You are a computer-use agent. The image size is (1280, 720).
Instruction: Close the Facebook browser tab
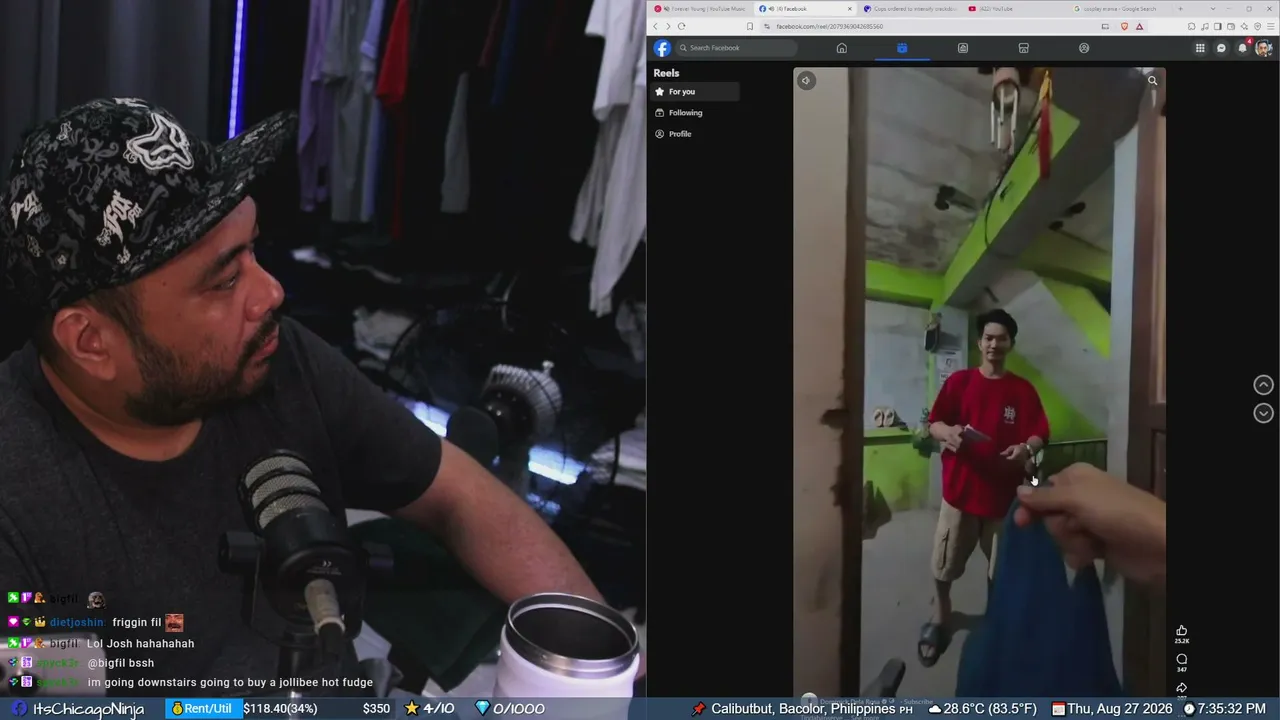tap(851, 9)
